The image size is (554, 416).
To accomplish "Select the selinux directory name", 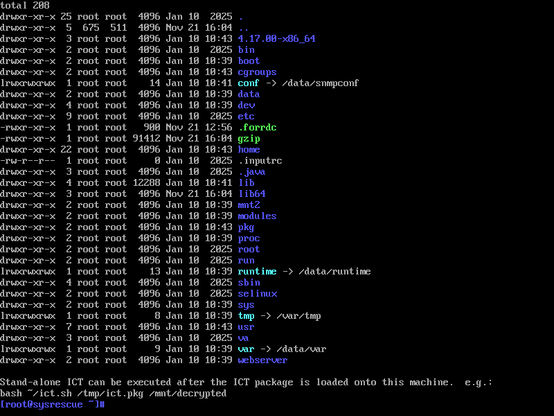I will pyautogui.click(x=257, y=294).
